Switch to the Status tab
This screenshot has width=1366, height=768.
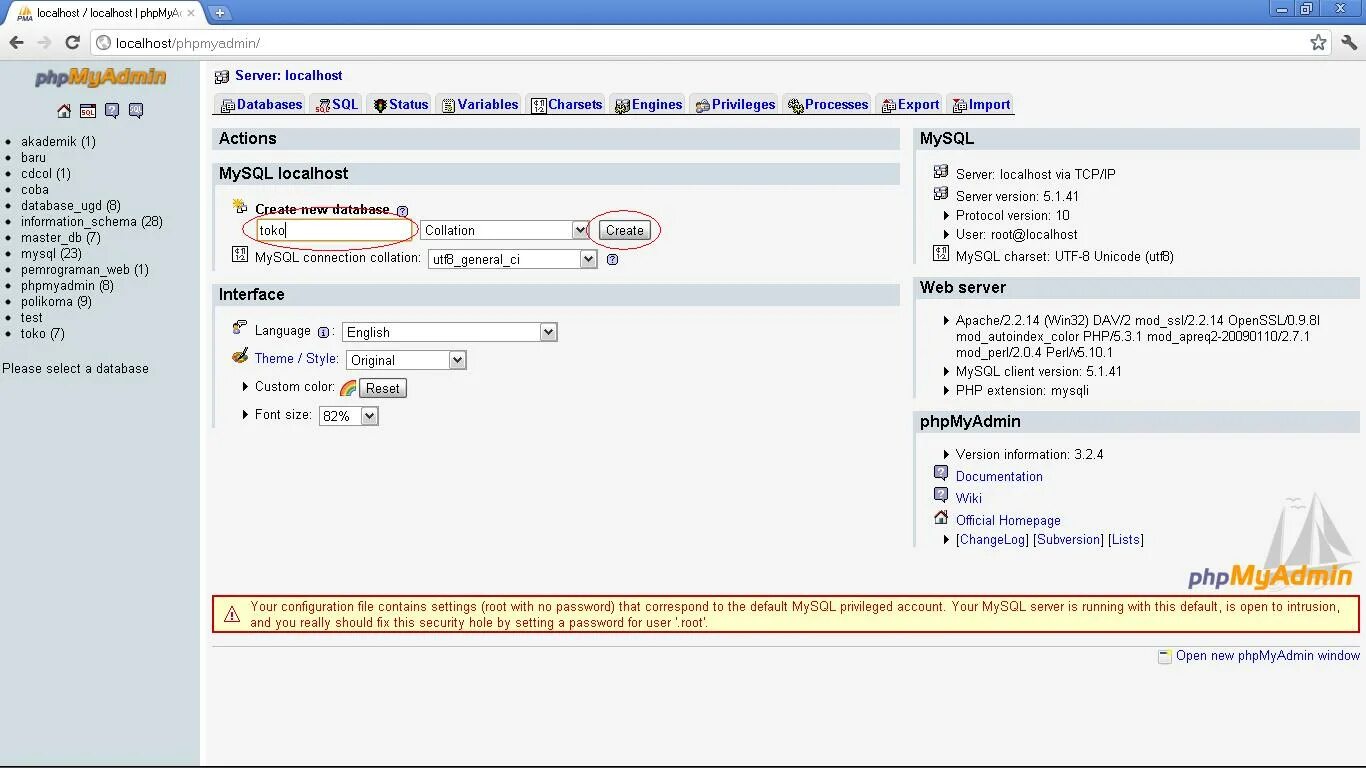pyautogui.click(x=400, y=105)
